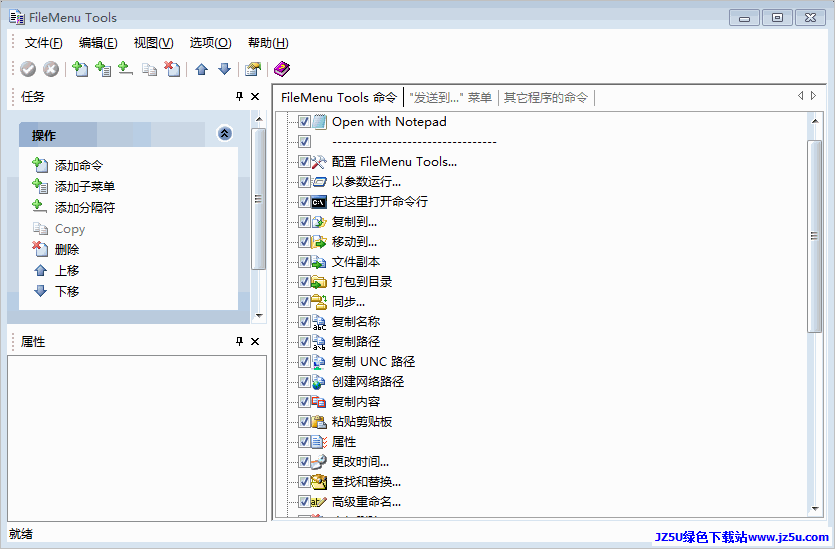Click the command list scroll down arrow

814,509
